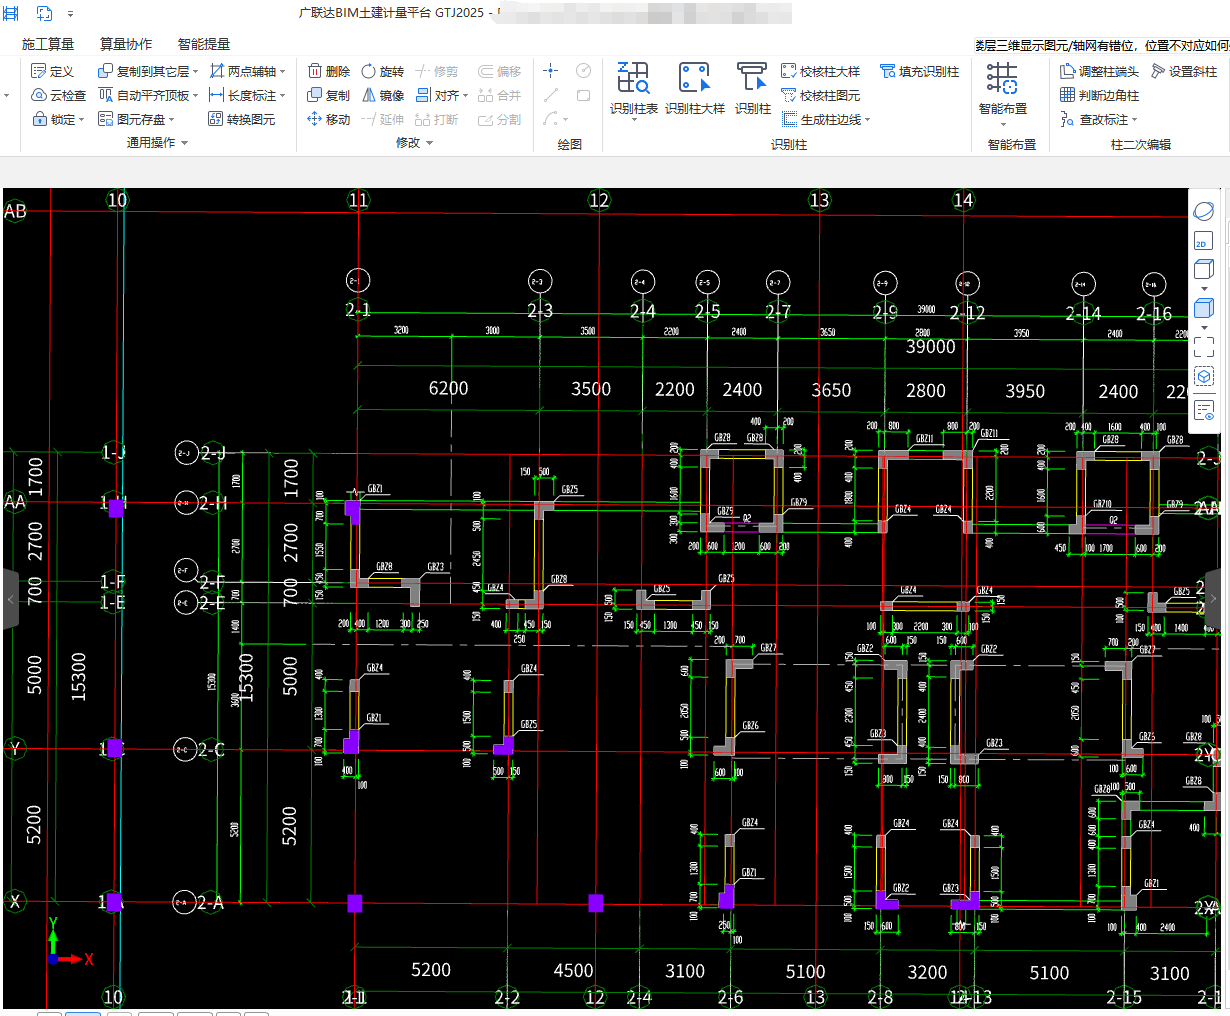
Task: Click 校核柱图元 check column elements
Action: pyautogui.click(x=821, y=95)
